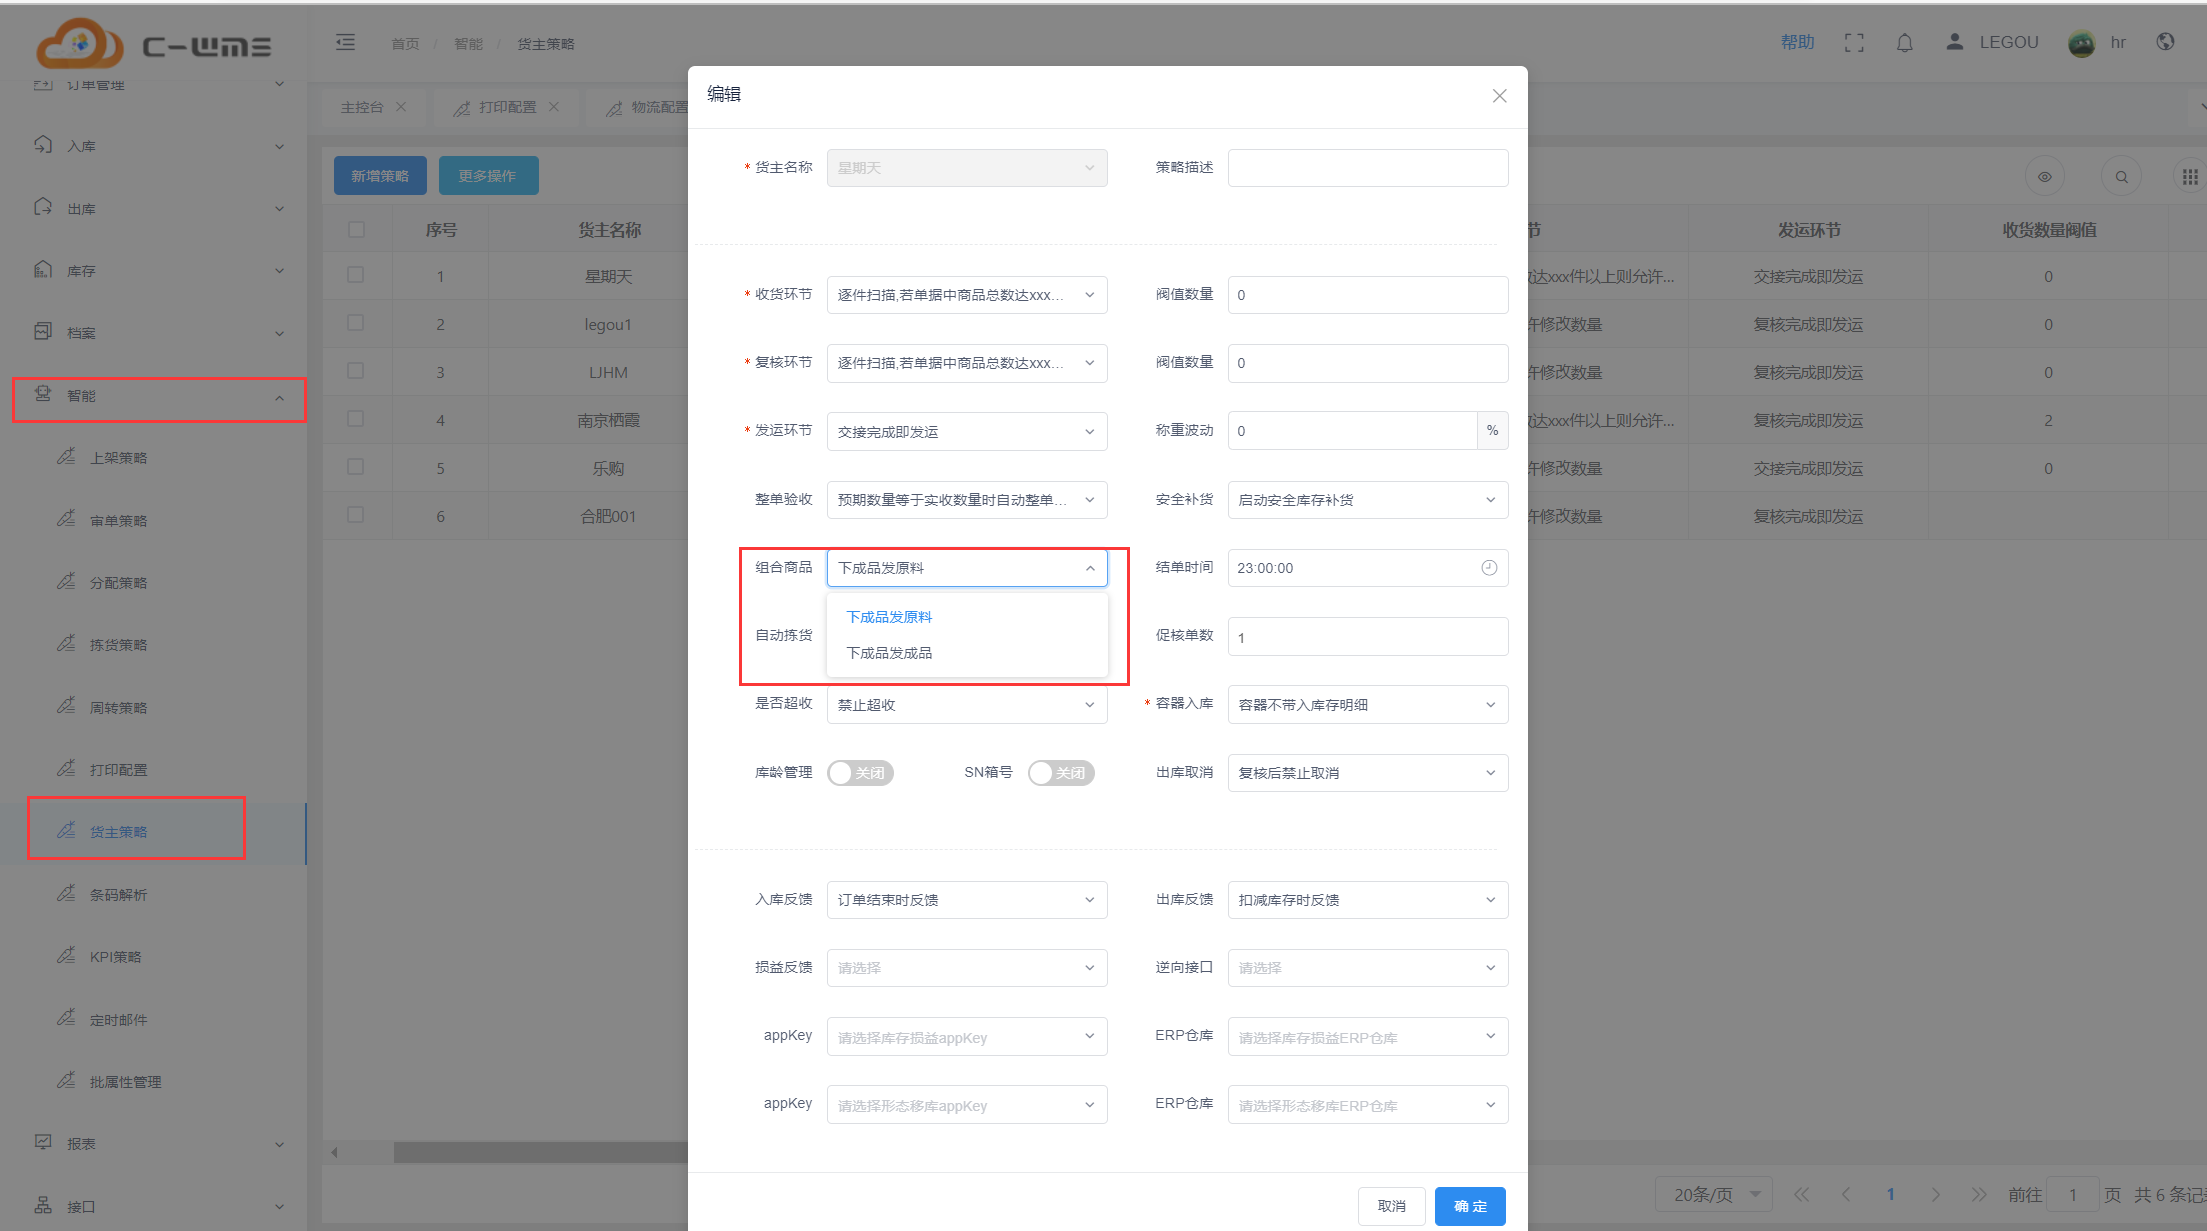
Task: Expand the 出库 sidebar menu
Action: [x=154, y=208]
